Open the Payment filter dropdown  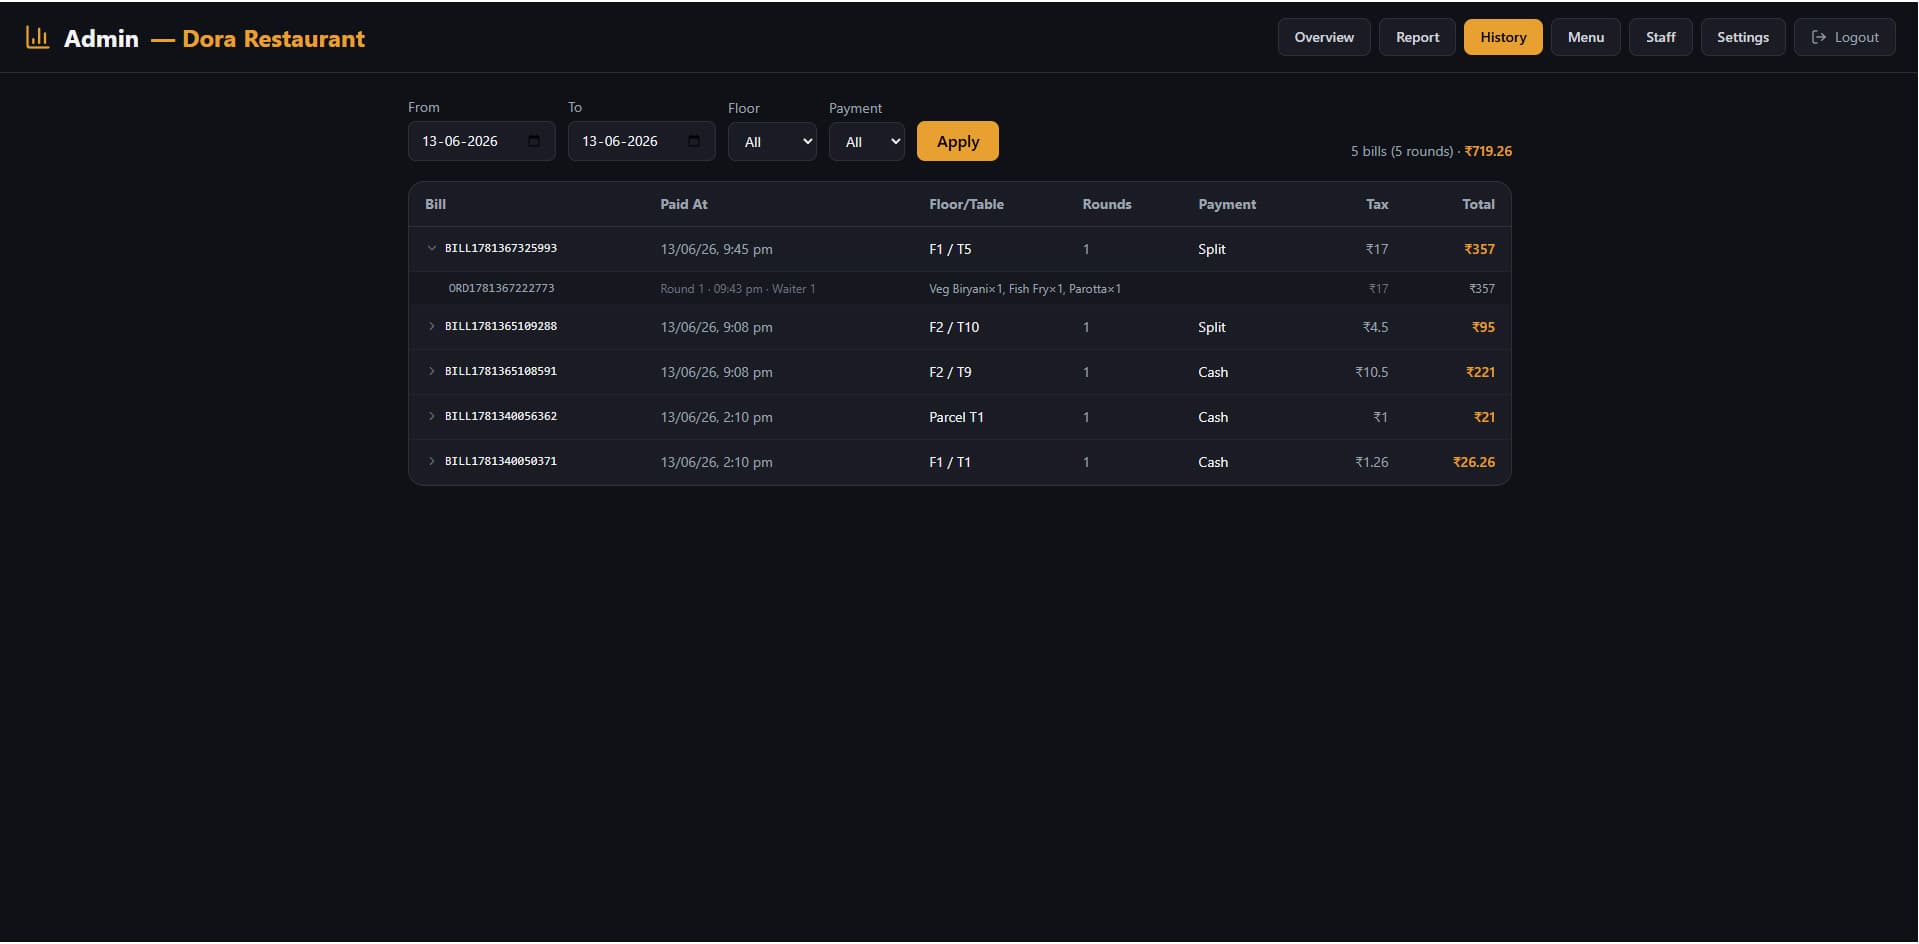coord(867,142)
